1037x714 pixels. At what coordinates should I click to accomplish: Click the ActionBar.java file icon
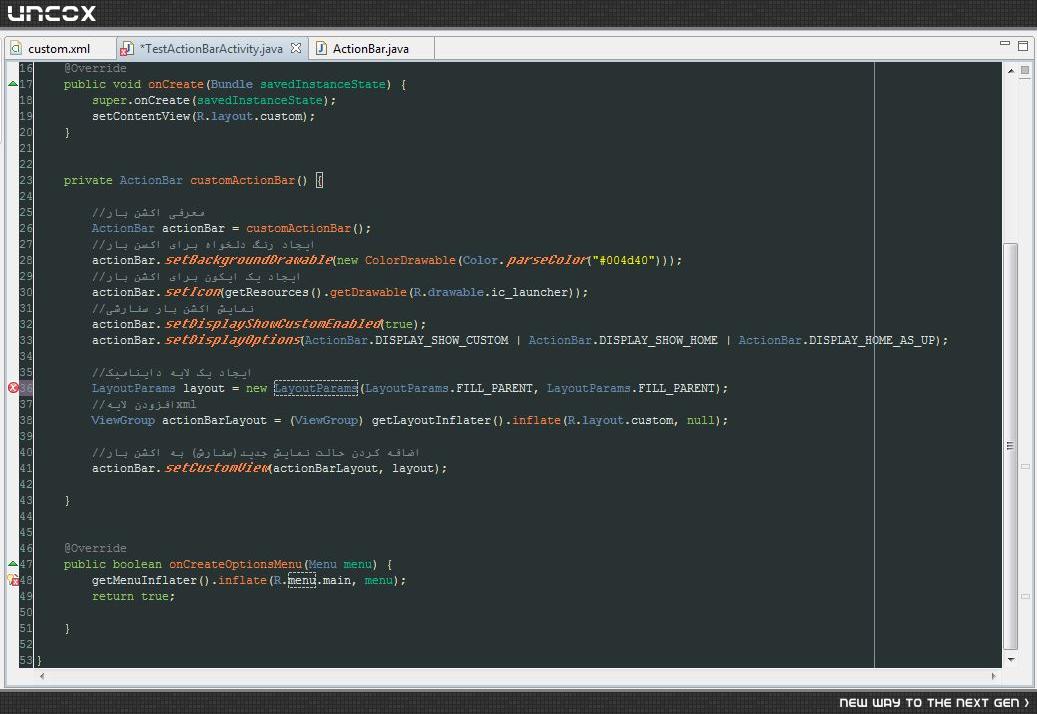[x=321, y=48]
